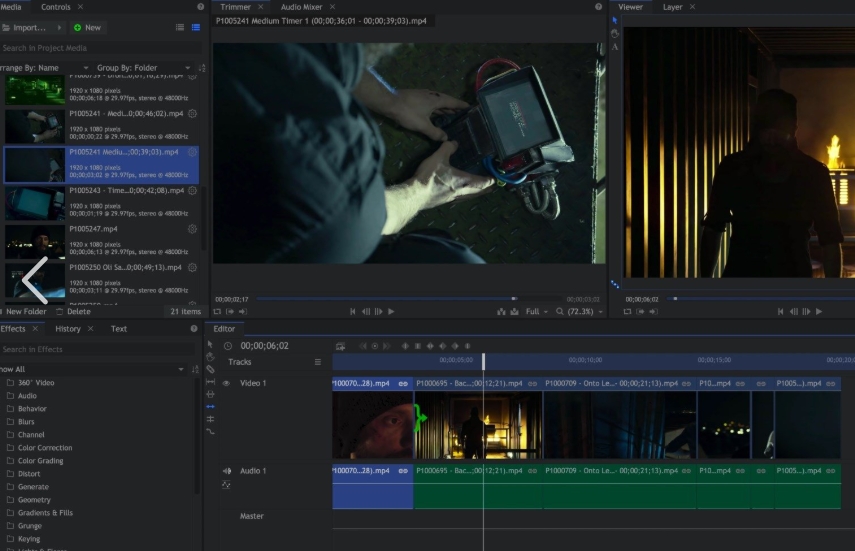855x551 pixels.
Task: Toggle link icon on P1000695 video clip
Action: [x=532, y=384]
